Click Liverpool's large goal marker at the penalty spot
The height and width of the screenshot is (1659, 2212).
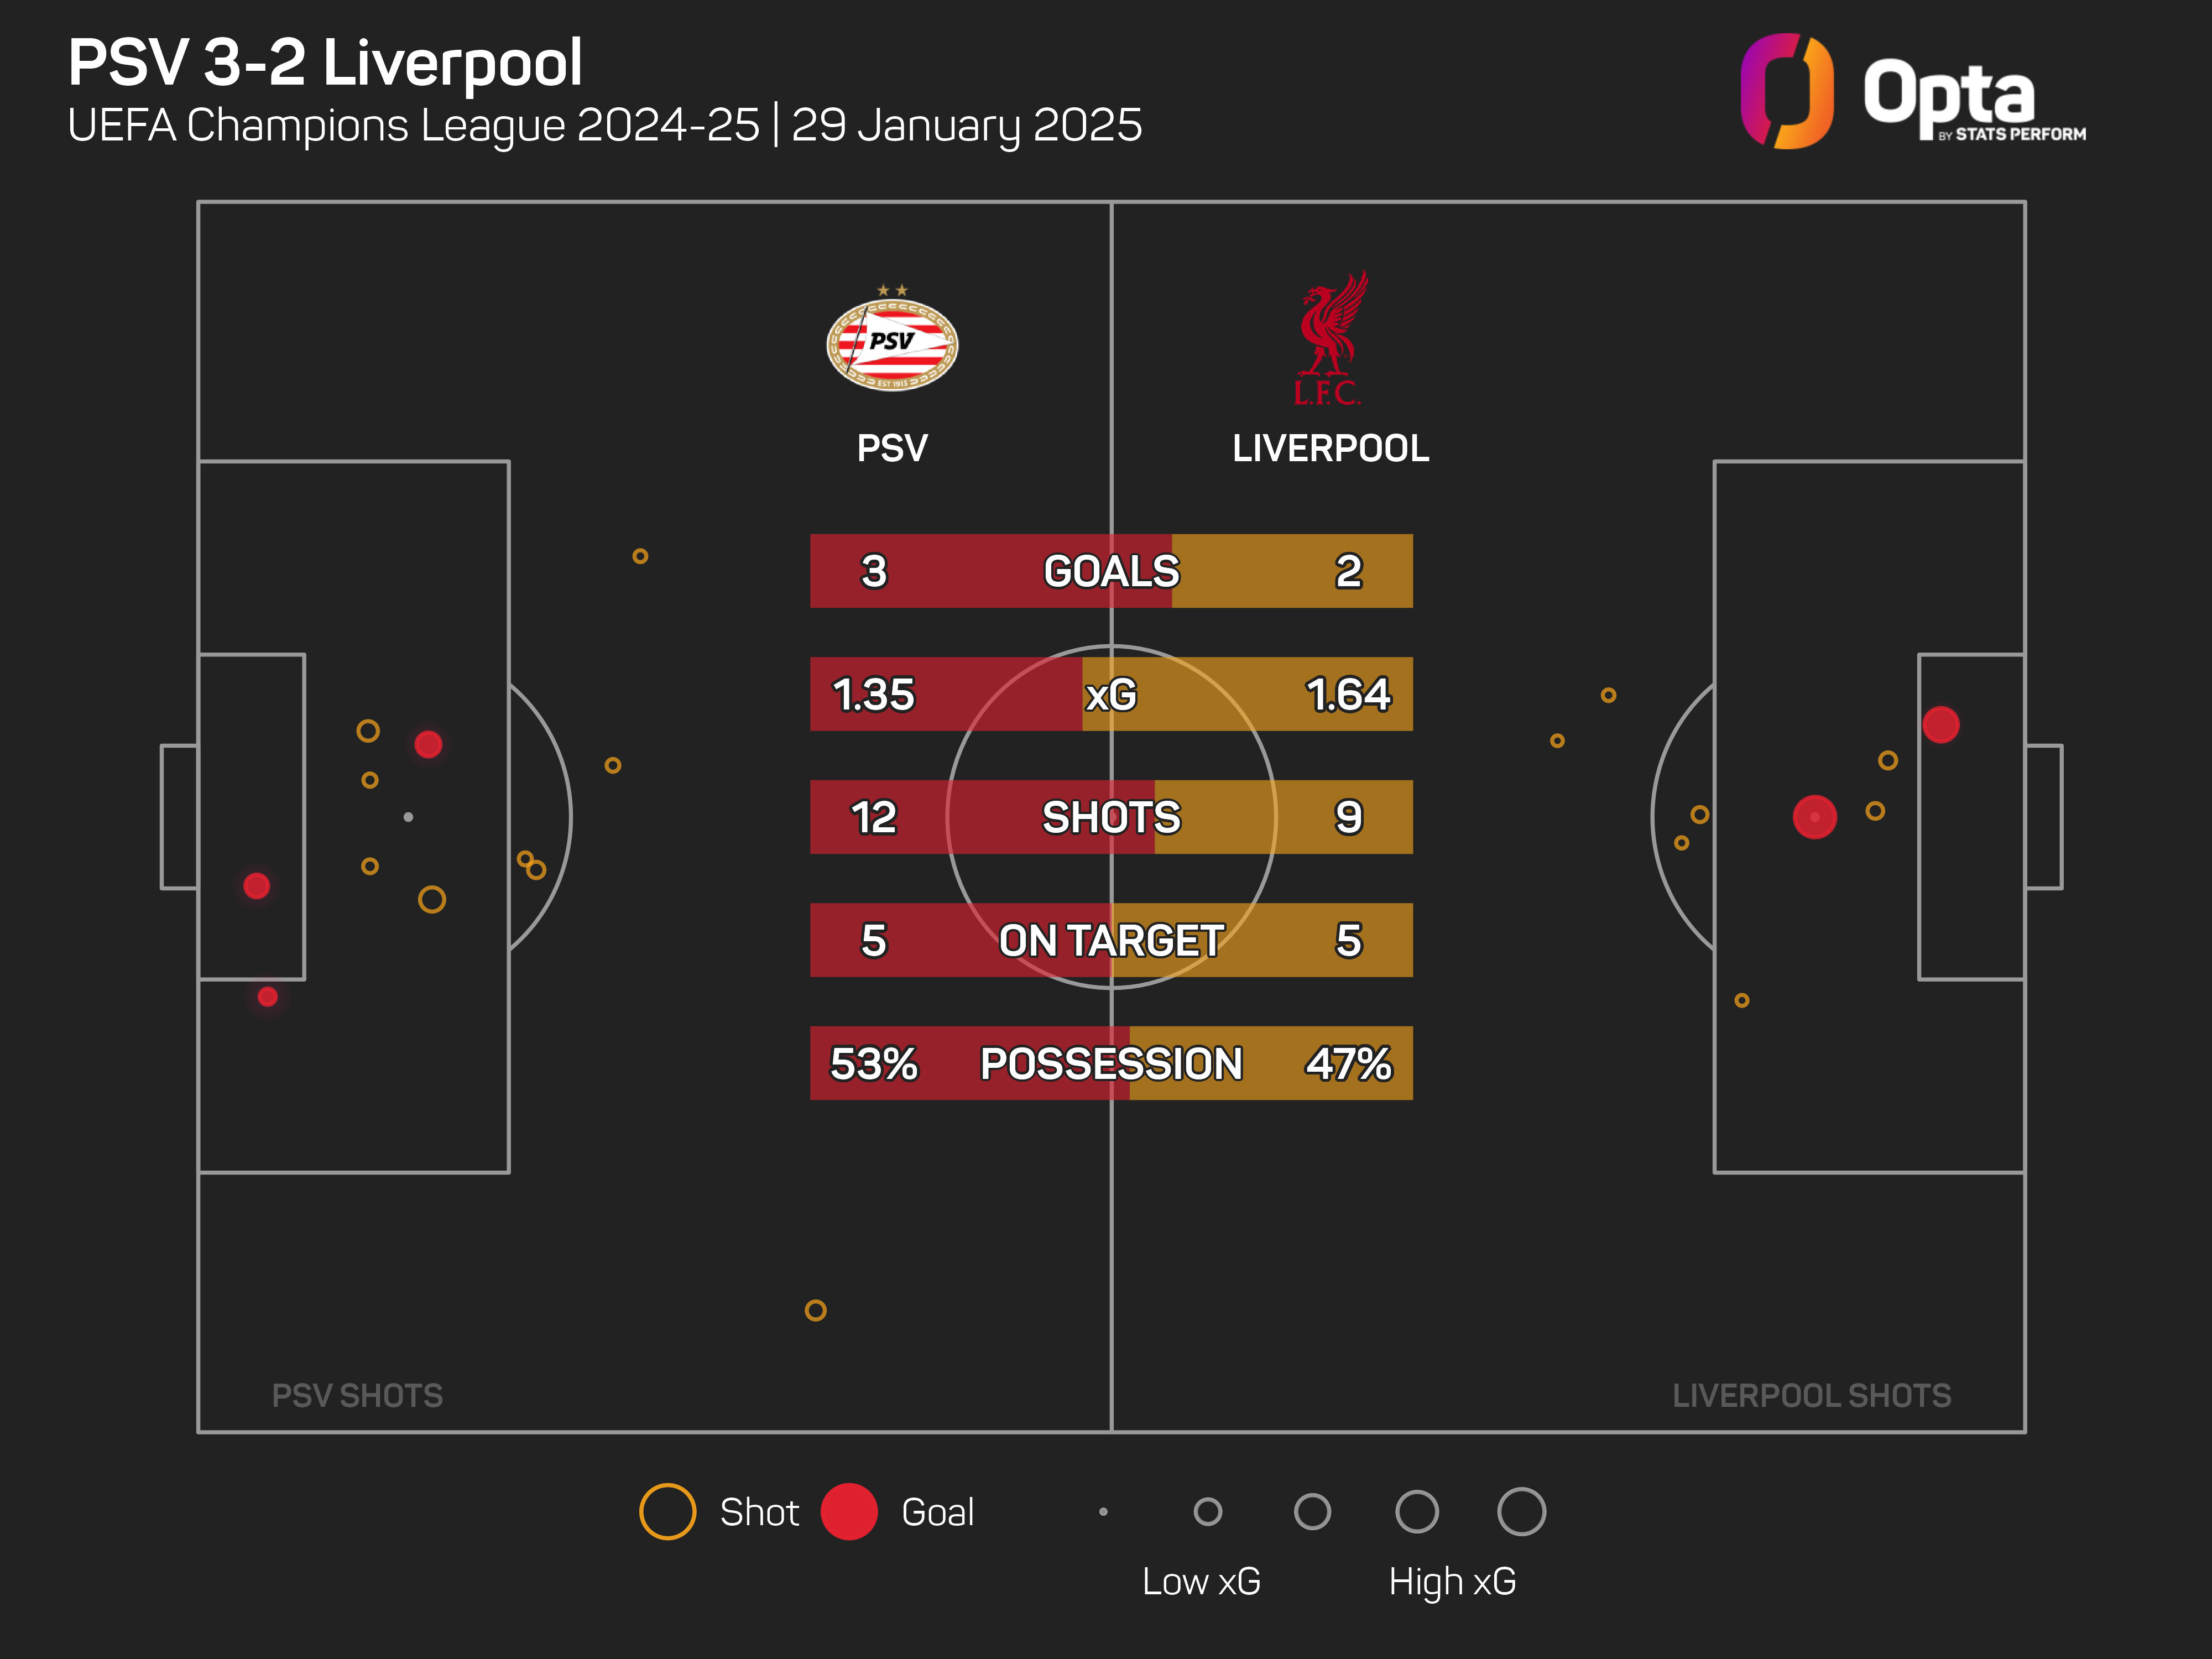[1814, 817]
